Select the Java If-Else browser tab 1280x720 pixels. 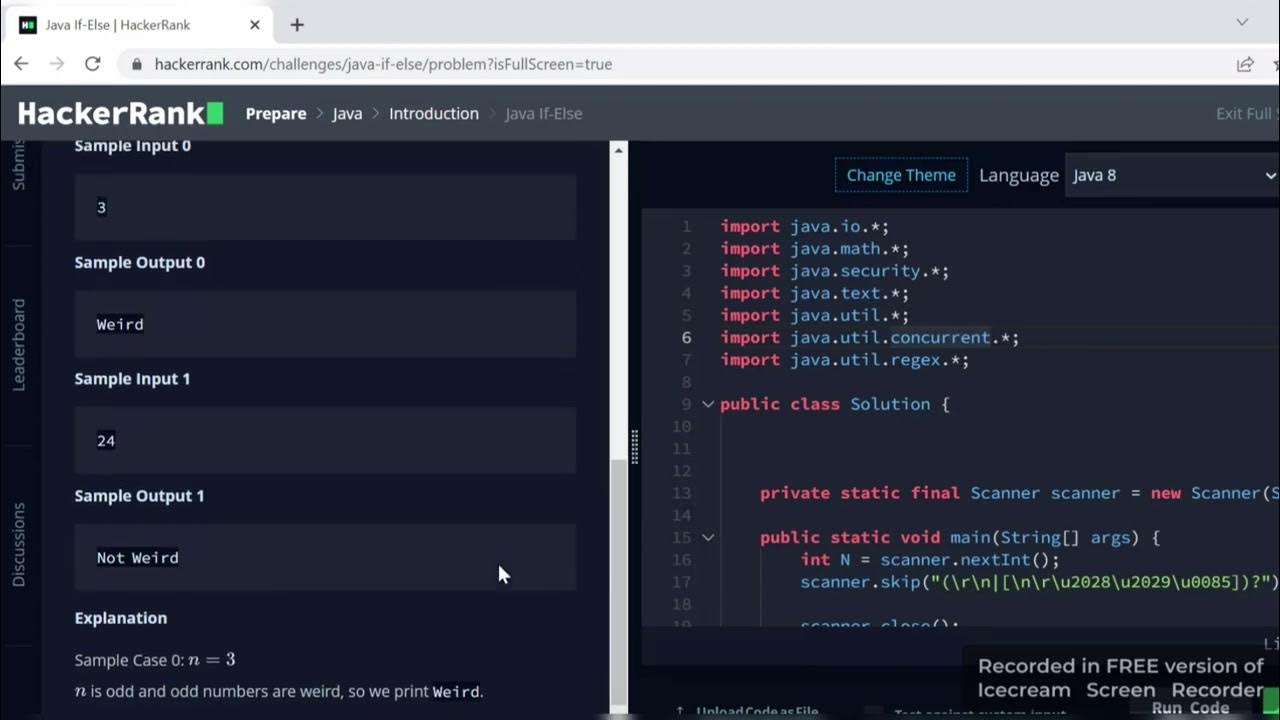[x=140, y=25]
